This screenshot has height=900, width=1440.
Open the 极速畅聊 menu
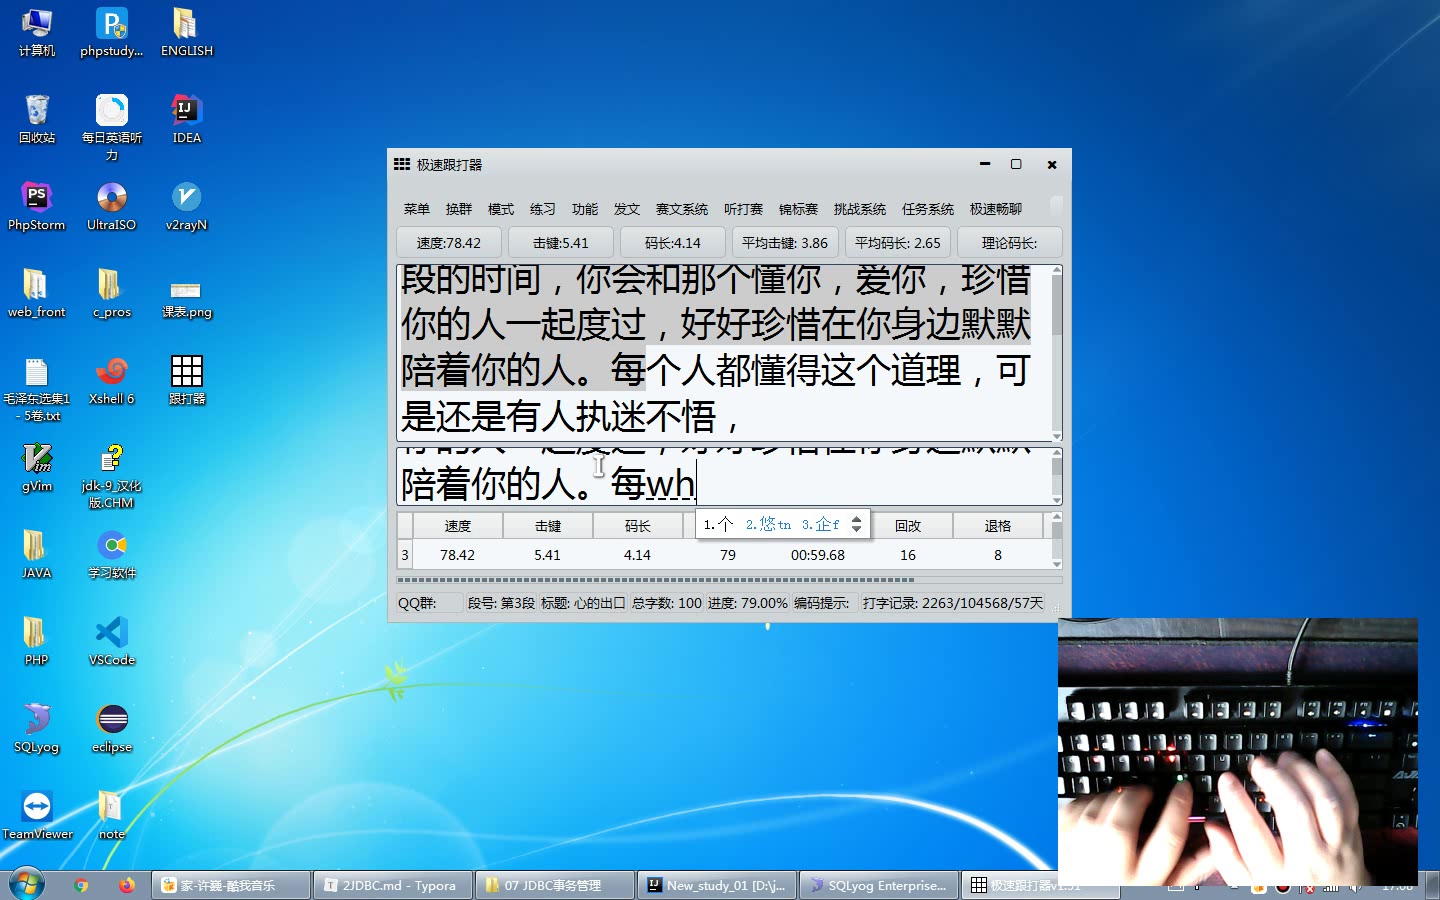pos(996,209)
